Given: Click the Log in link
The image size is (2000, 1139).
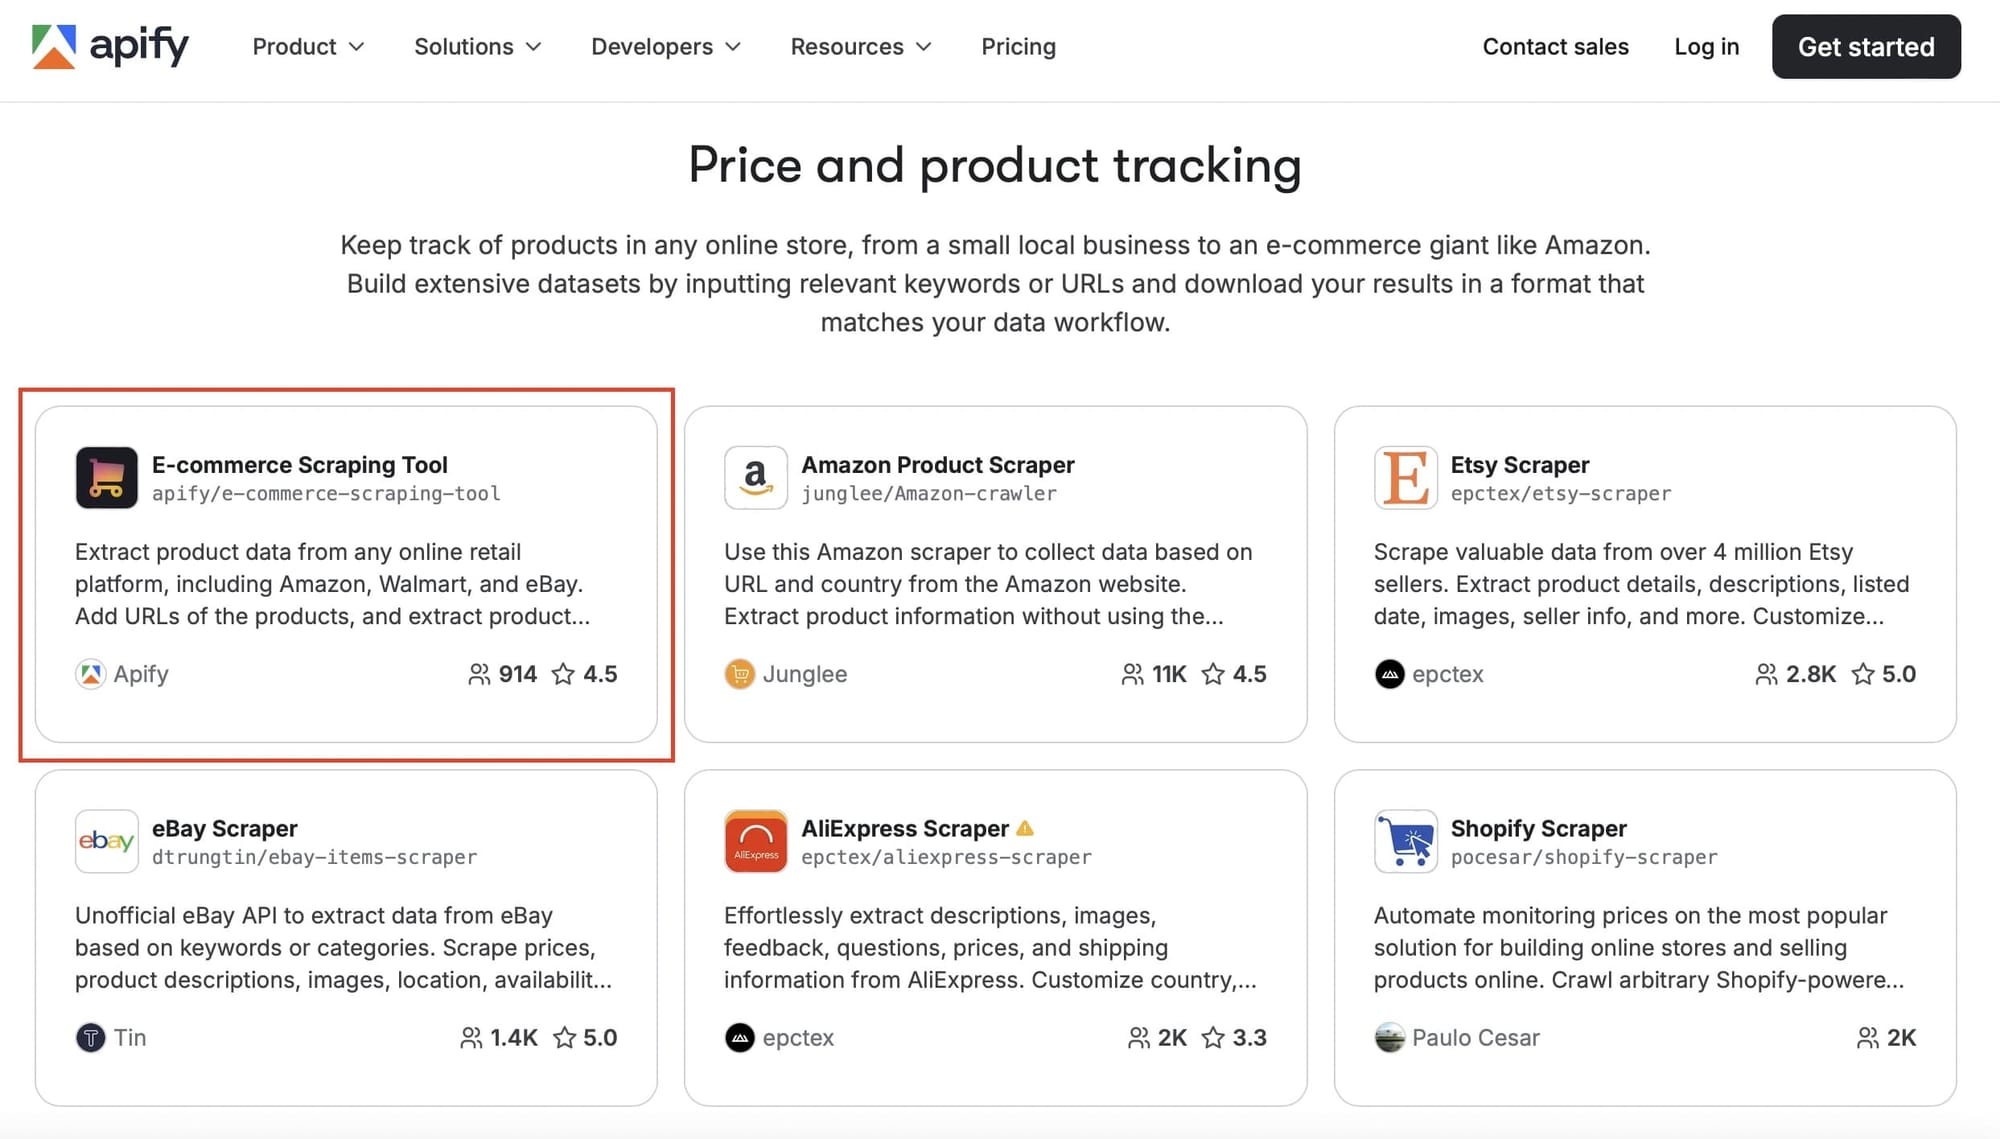Looking at the screenshot, I should coord(1706,47).
